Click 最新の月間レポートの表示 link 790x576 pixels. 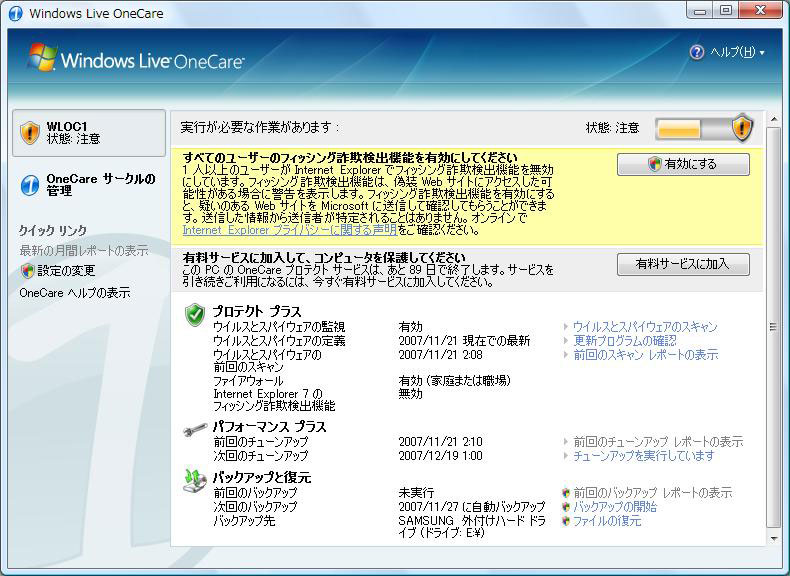(84, 250)
